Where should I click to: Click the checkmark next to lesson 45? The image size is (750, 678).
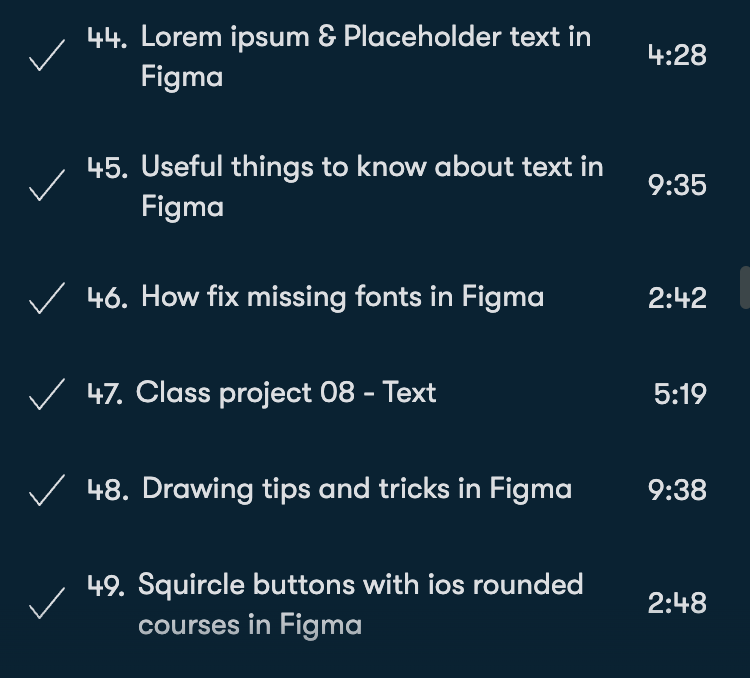(x=45, y=187)
